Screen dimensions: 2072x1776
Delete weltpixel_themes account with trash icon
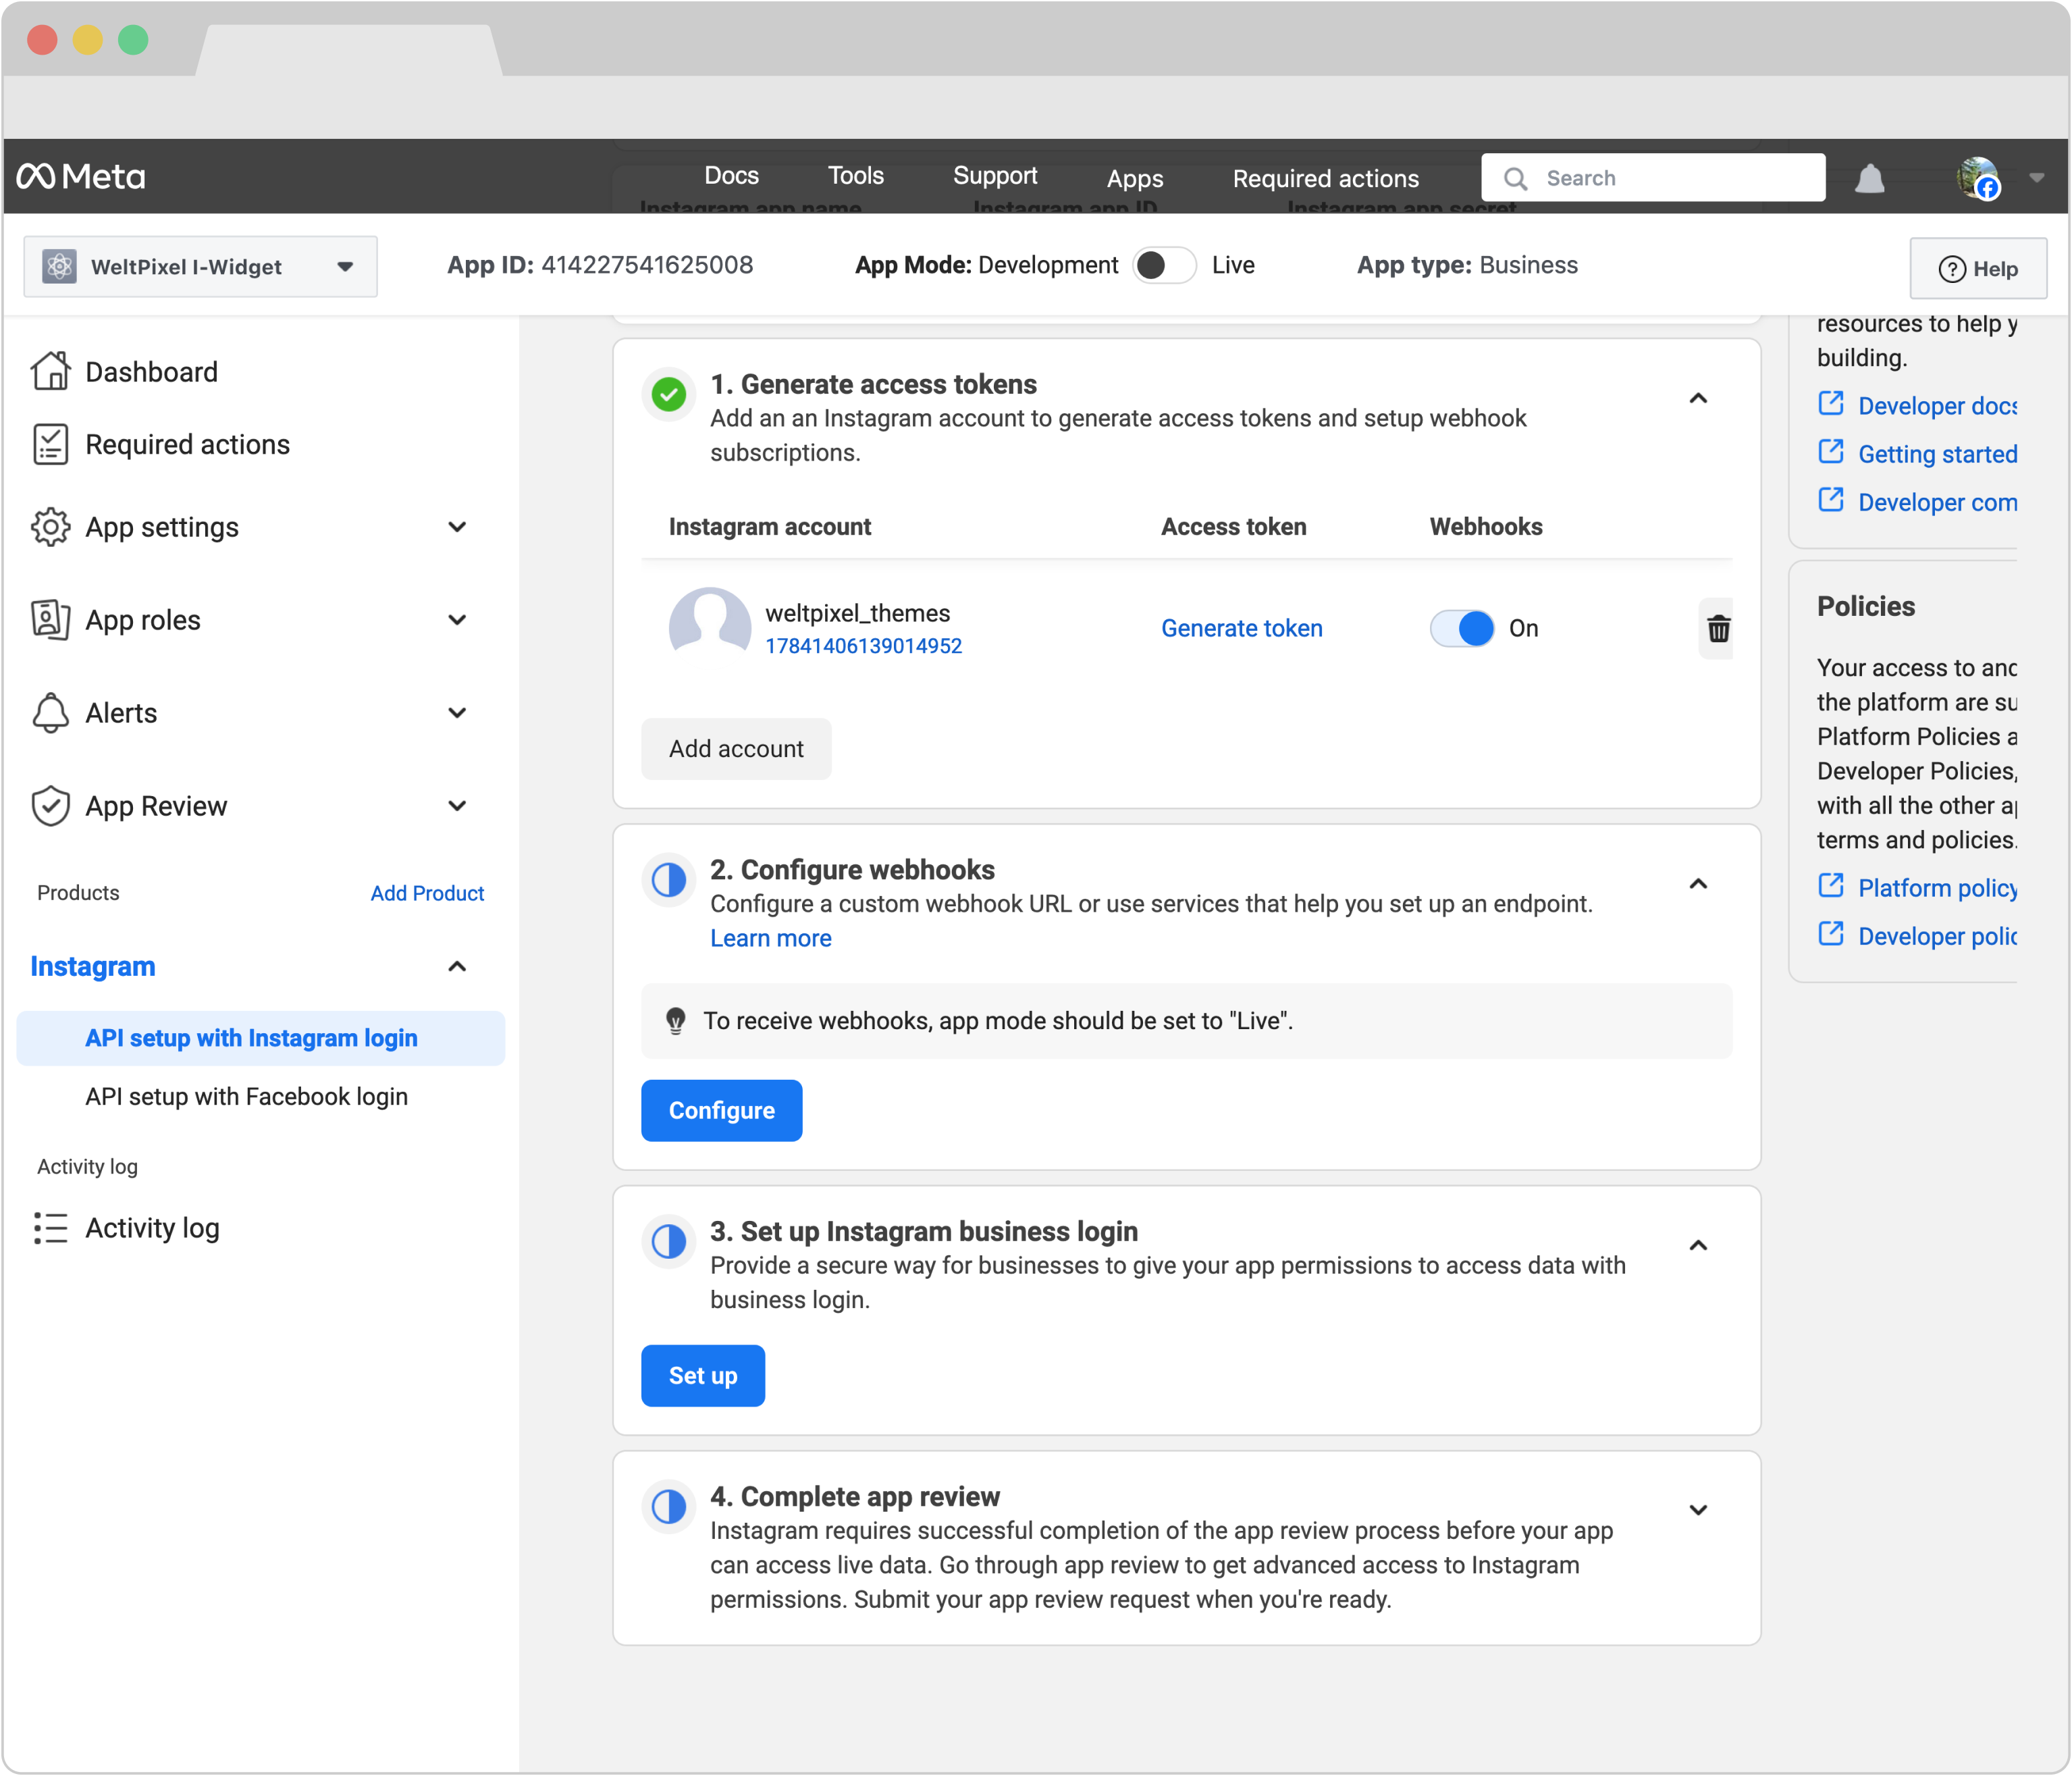1718,629
